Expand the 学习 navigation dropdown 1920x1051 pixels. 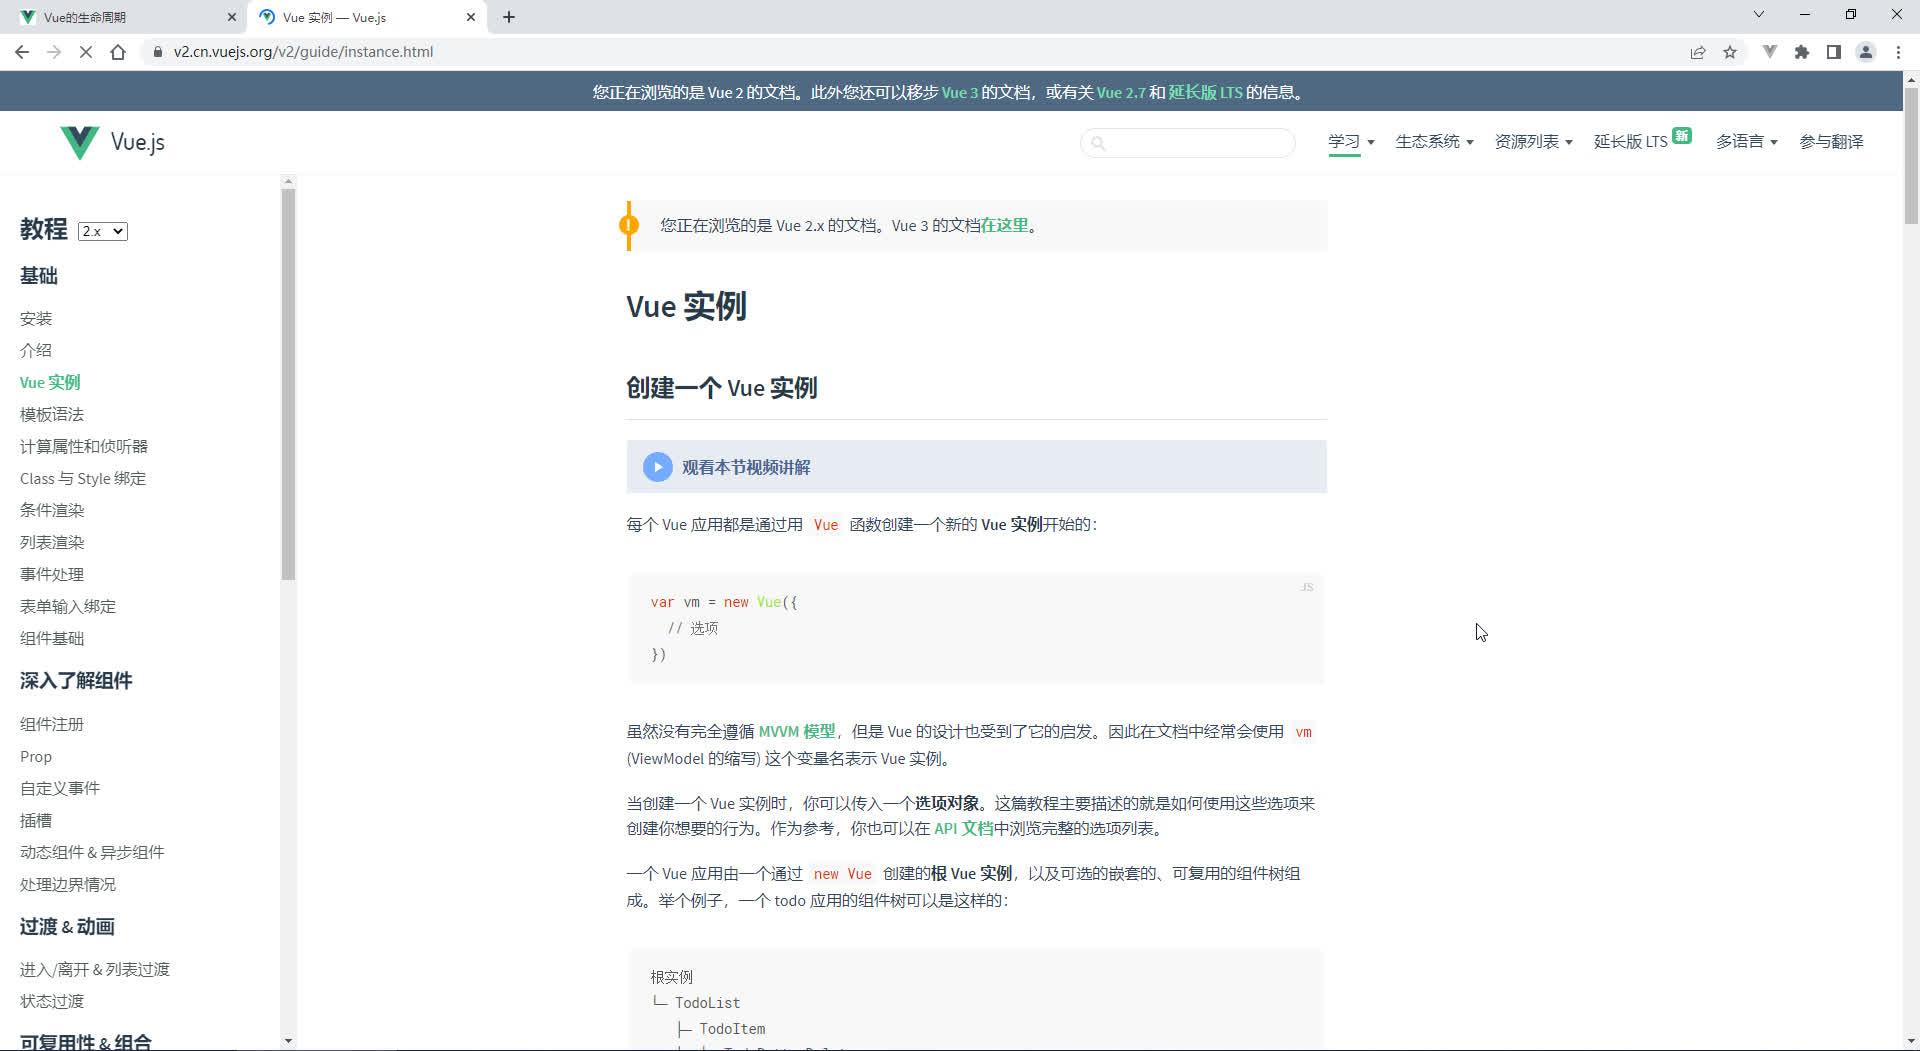click(x=1350, y=142)
